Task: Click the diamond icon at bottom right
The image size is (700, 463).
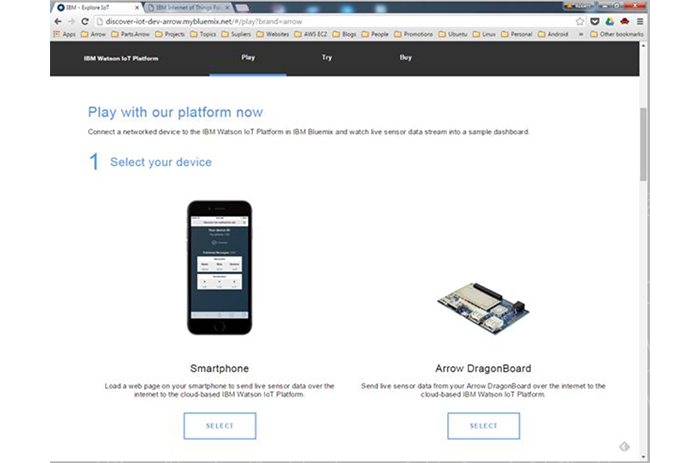Action: (625, 446)
